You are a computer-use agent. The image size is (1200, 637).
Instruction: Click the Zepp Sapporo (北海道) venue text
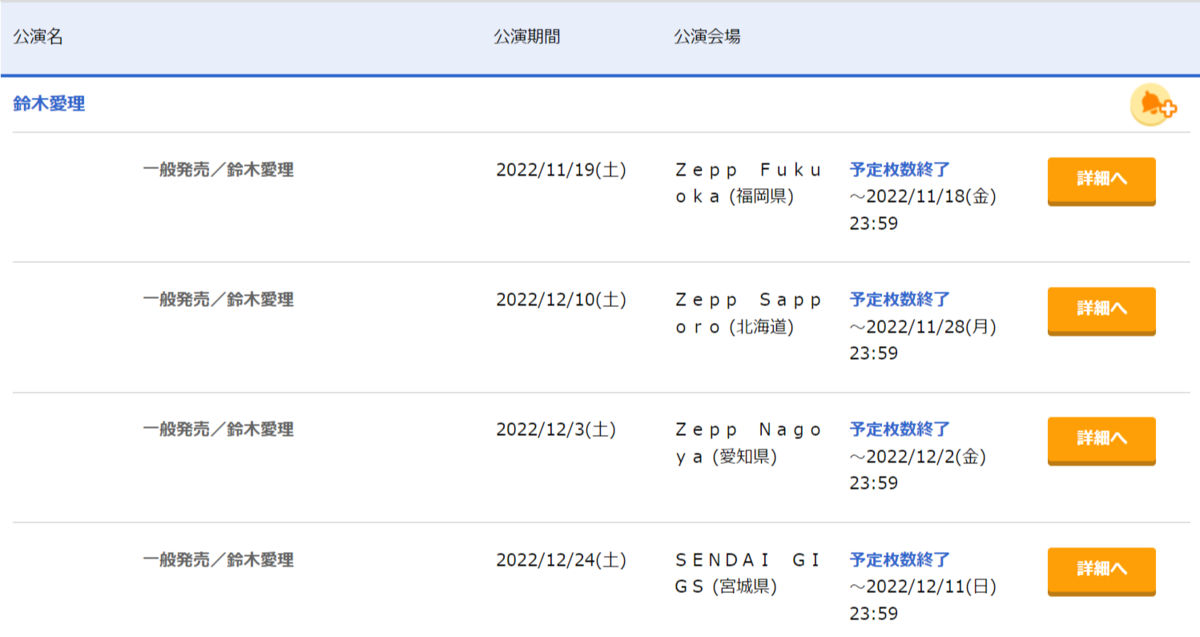pyautogui.click(x=748, y=313)
